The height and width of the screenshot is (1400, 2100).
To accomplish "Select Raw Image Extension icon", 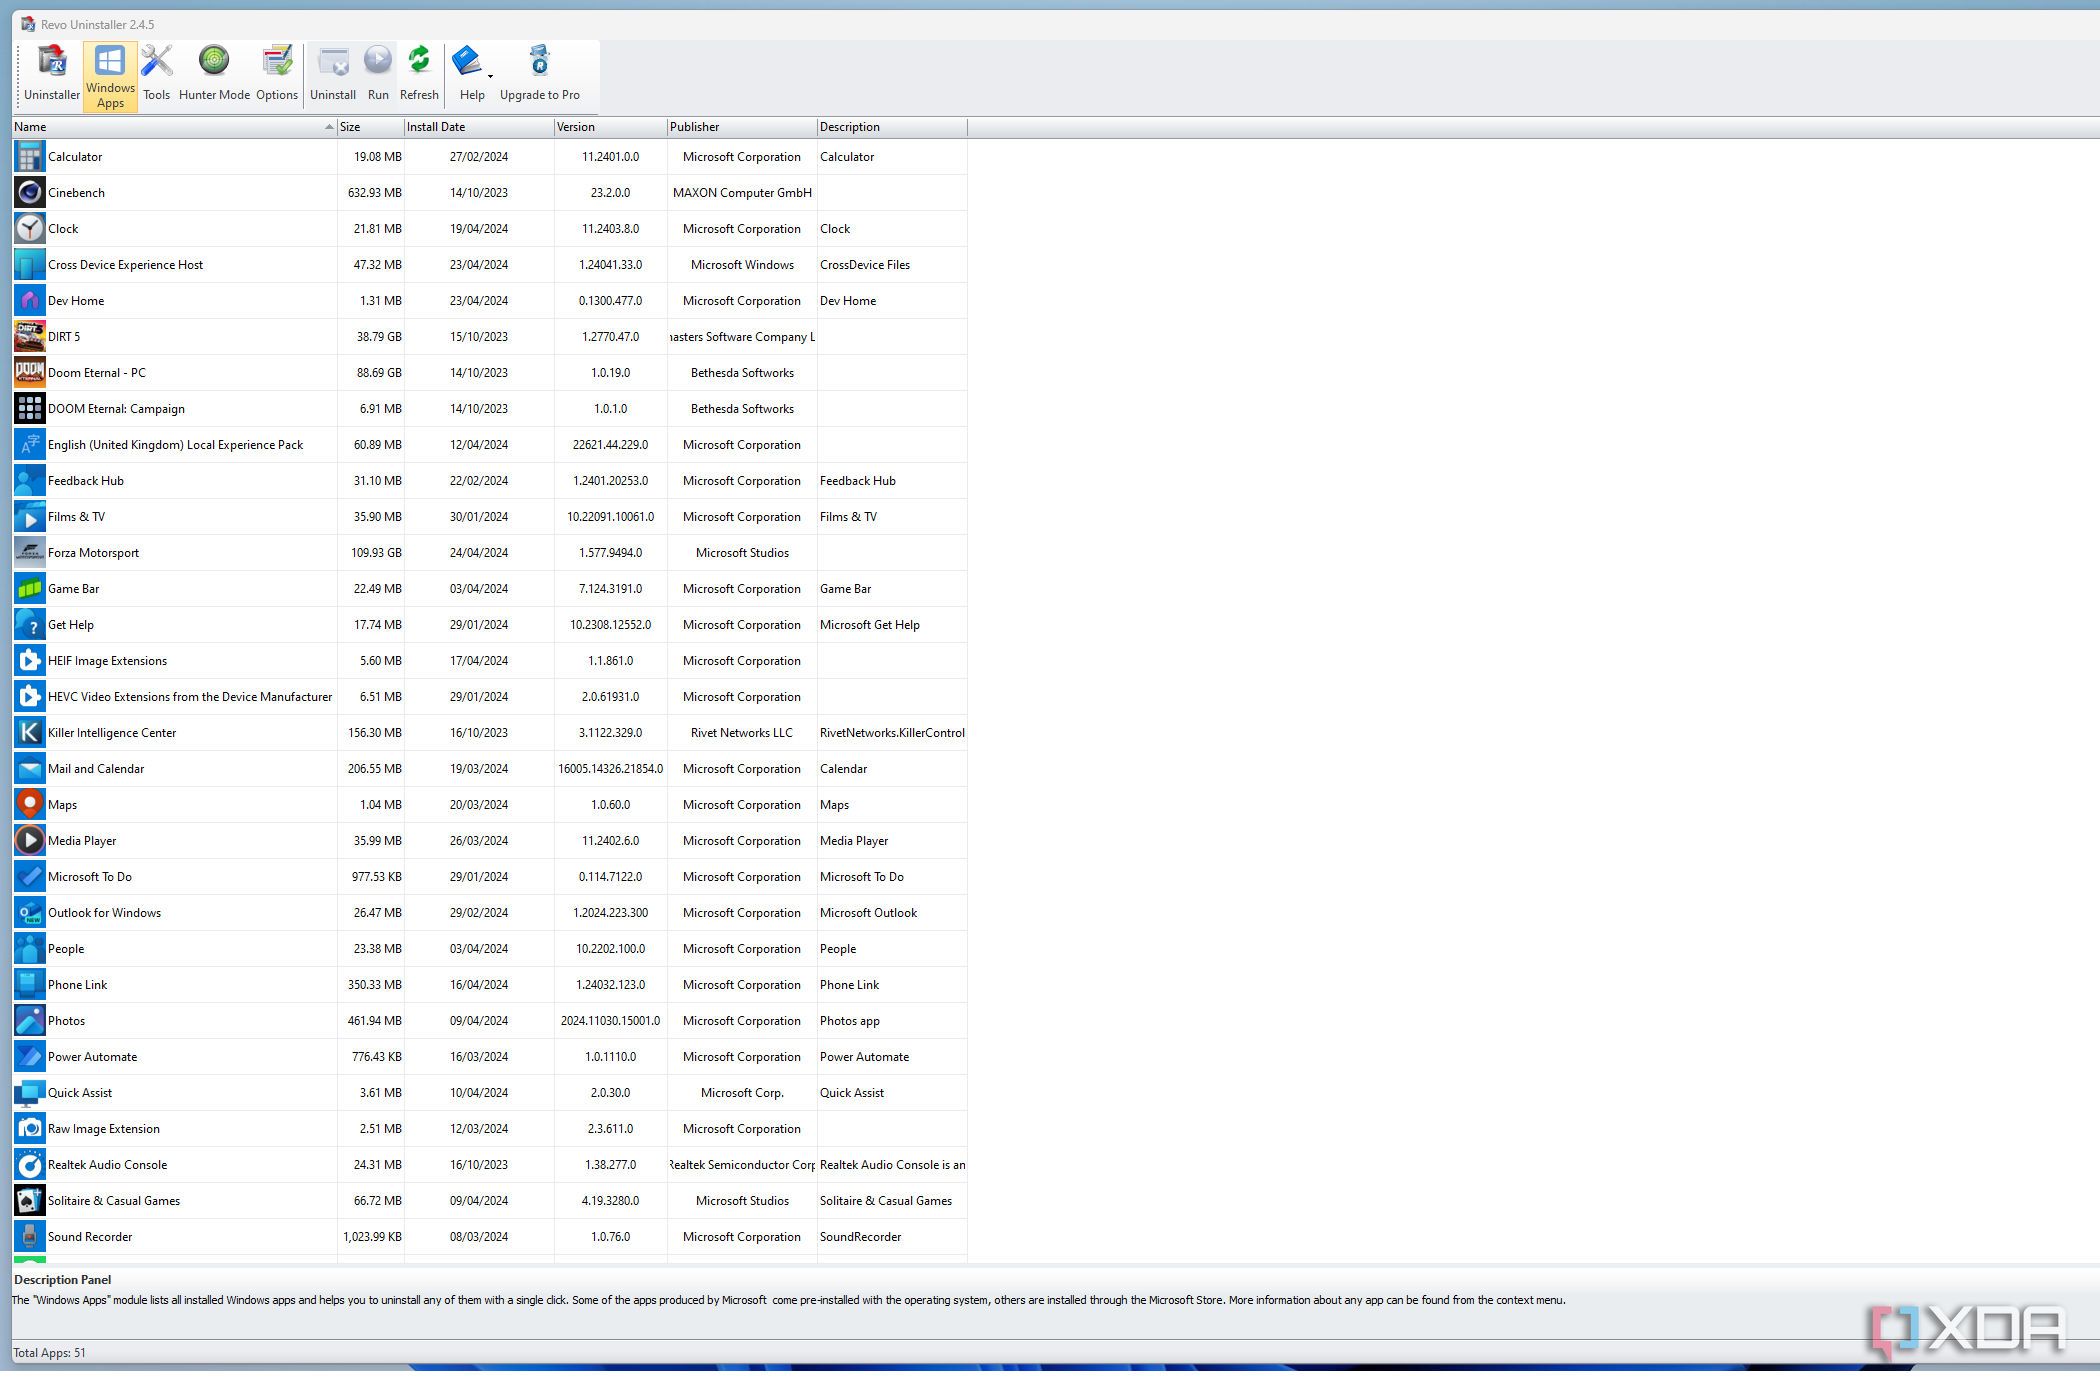I will click(30, 1129).
